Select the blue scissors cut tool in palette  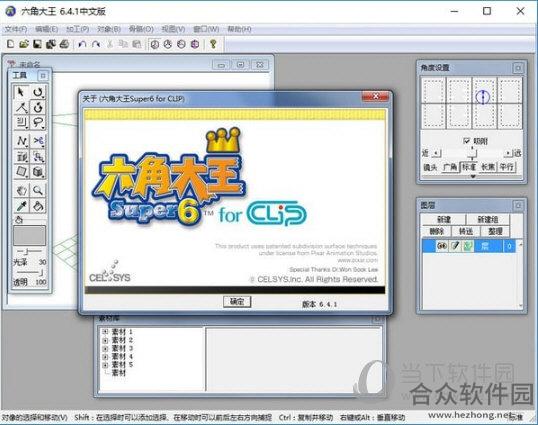[38, 141]
